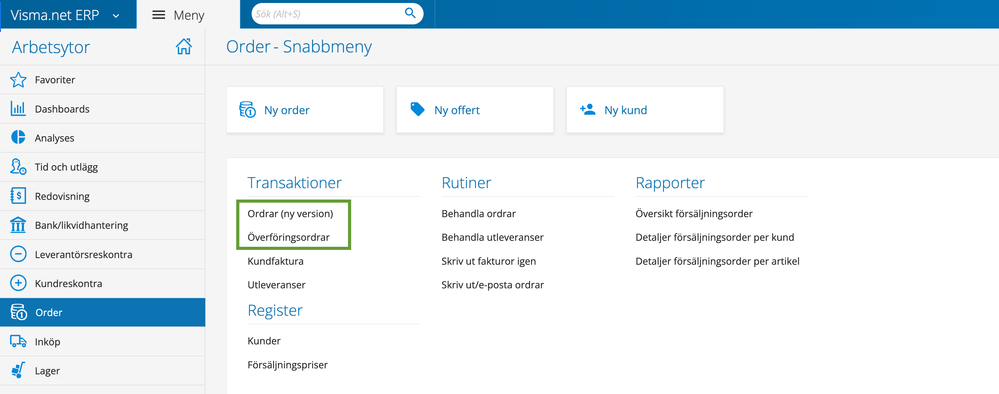
Task: Click the search magnifier icon
Action: (410, 13)
